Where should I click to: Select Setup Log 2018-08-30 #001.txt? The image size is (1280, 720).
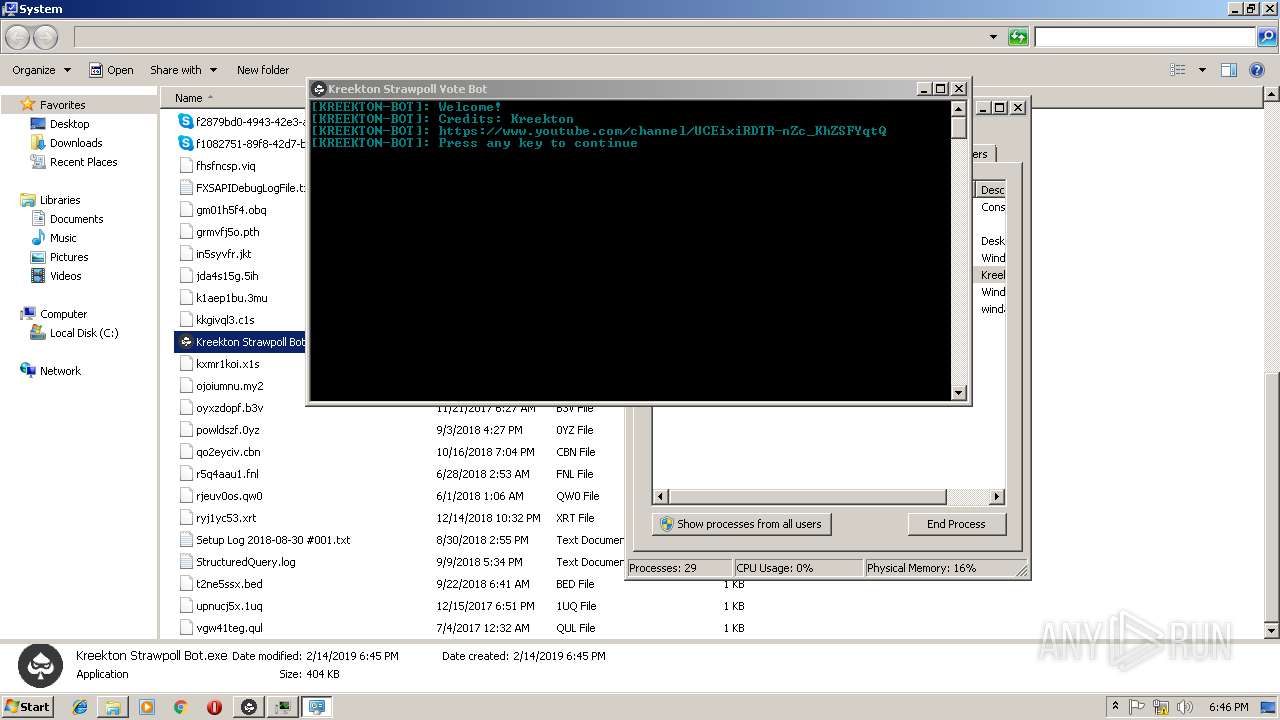point(264,540)
